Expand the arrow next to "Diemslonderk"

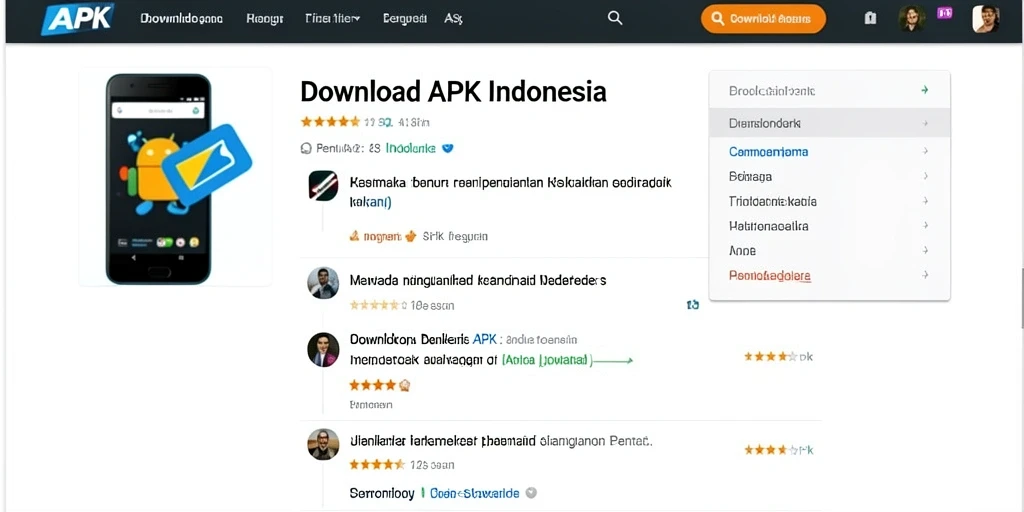click(925, 123)
